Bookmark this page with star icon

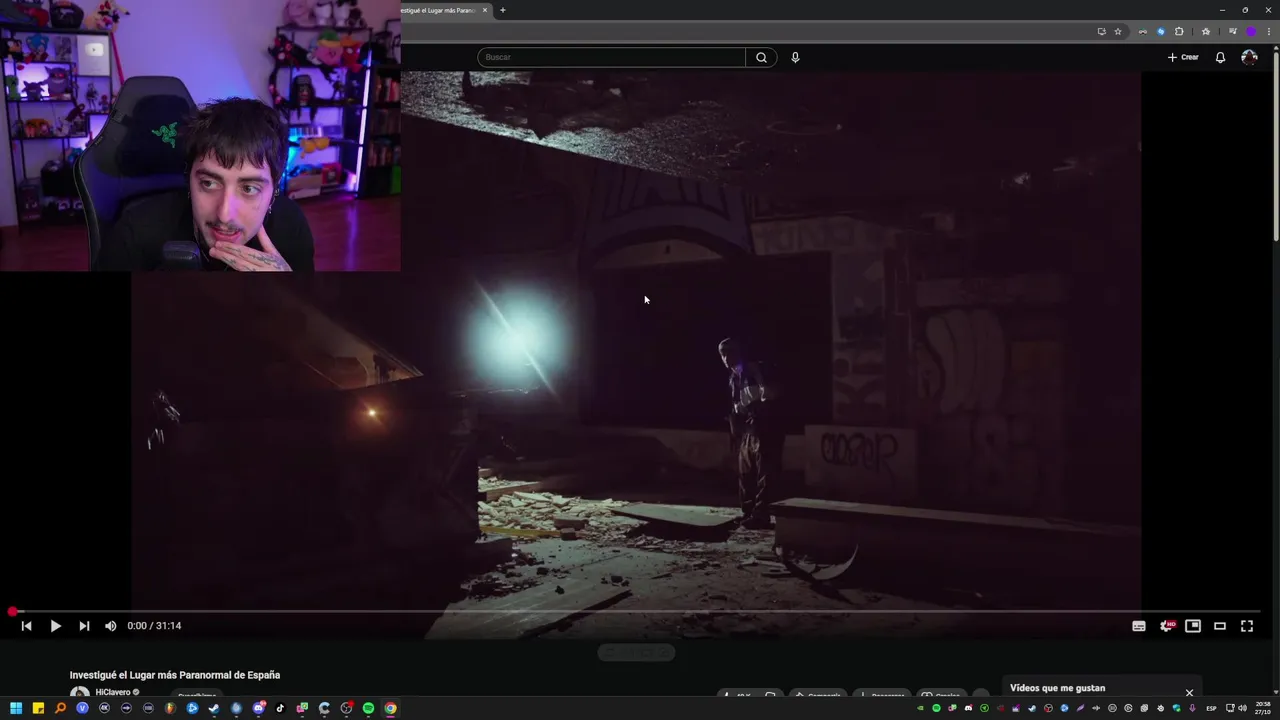(x=1118, y=31)
